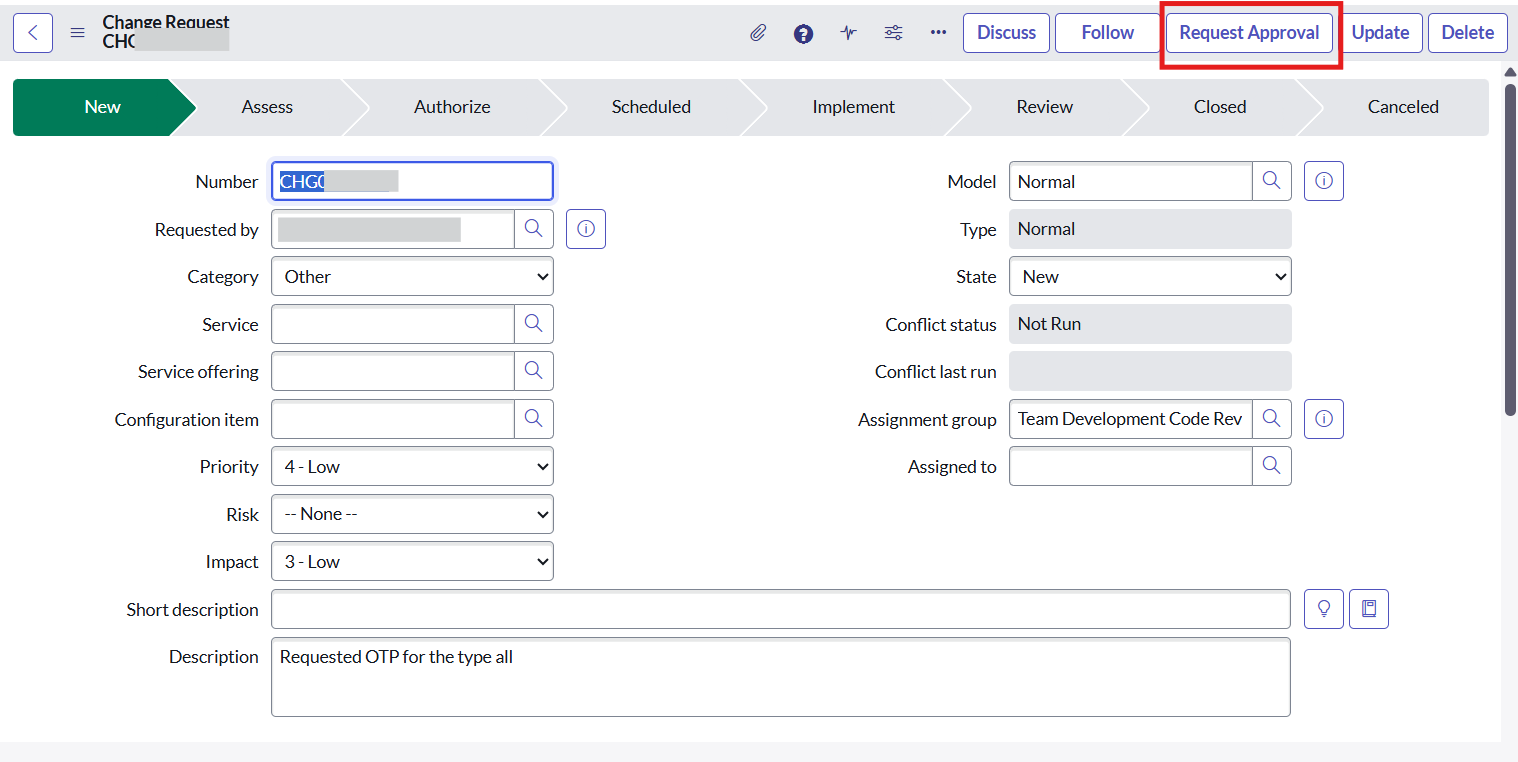Look up Assigned to using magnifier icon
The image size is (1518, 762).
(x=1272, y=466)
